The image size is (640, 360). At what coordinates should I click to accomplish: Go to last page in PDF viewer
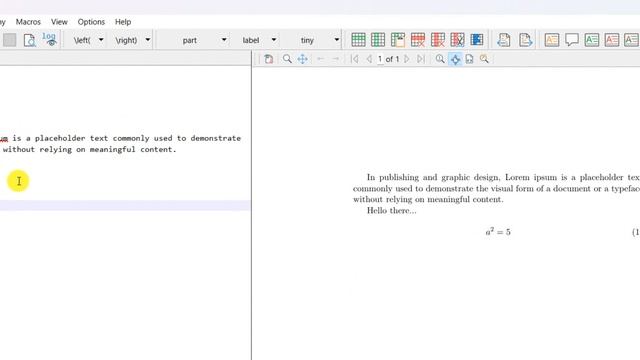tap(421, 59)
